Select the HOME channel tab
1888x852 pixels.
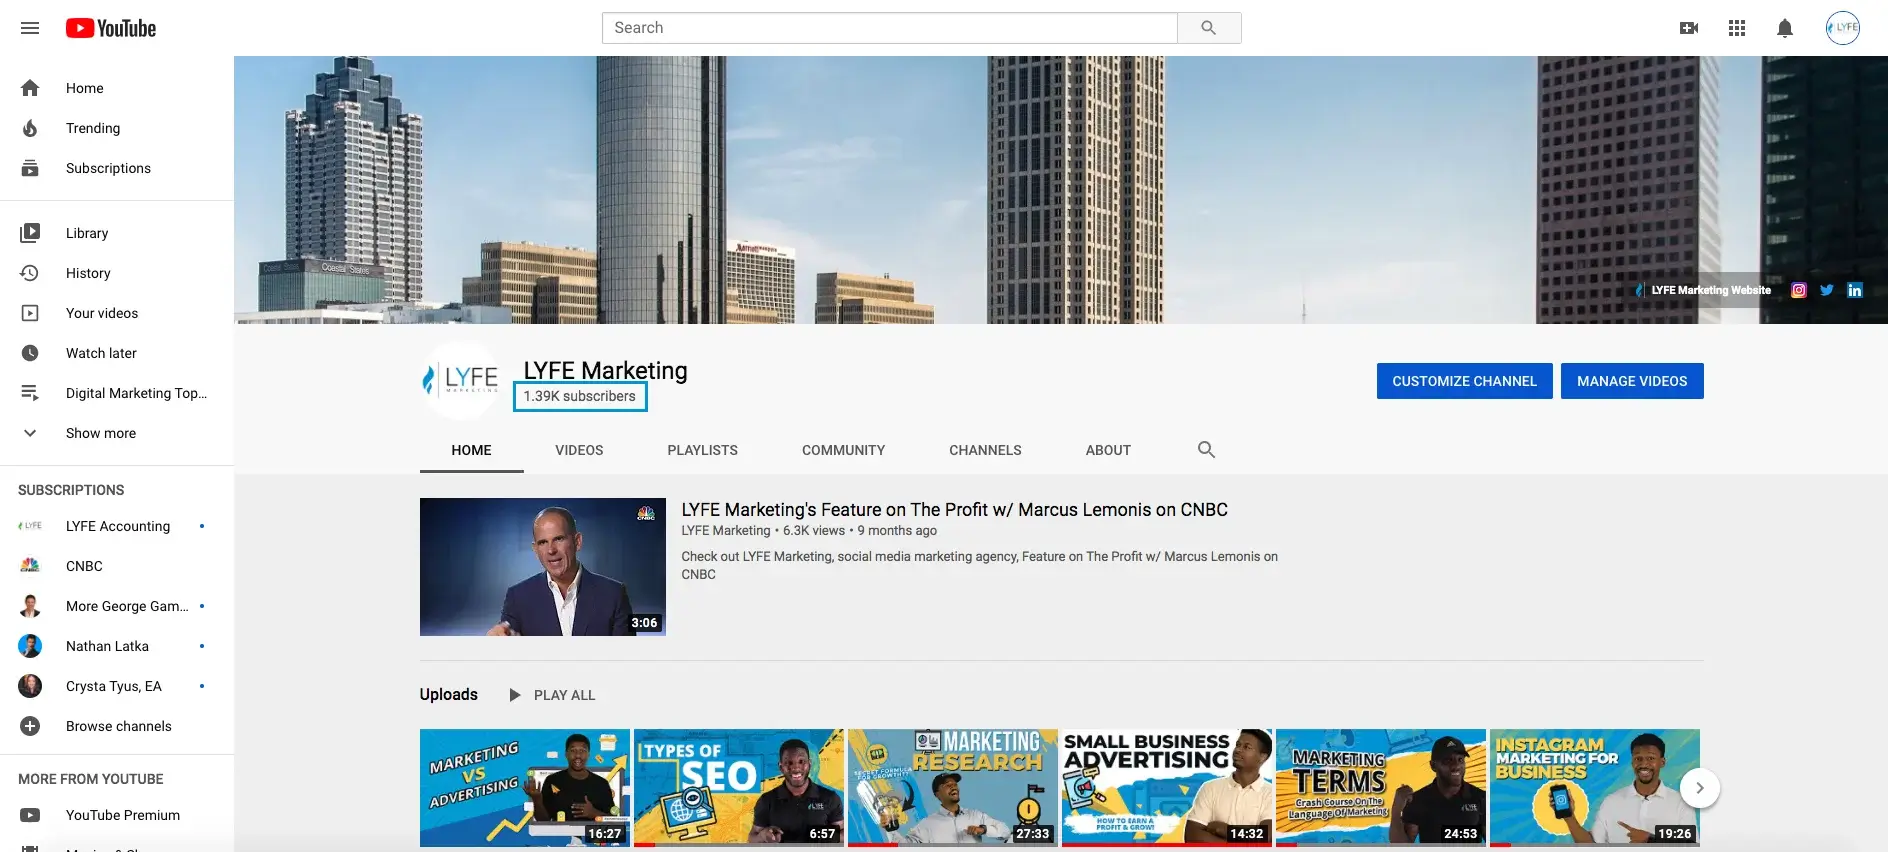pyautogui.click(x=471, y=450)
